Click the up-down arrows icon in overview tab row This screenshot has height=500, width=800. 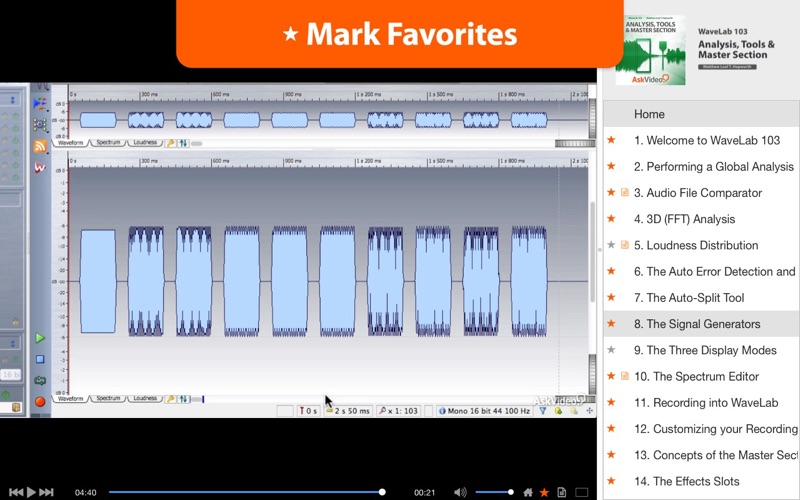183,143
